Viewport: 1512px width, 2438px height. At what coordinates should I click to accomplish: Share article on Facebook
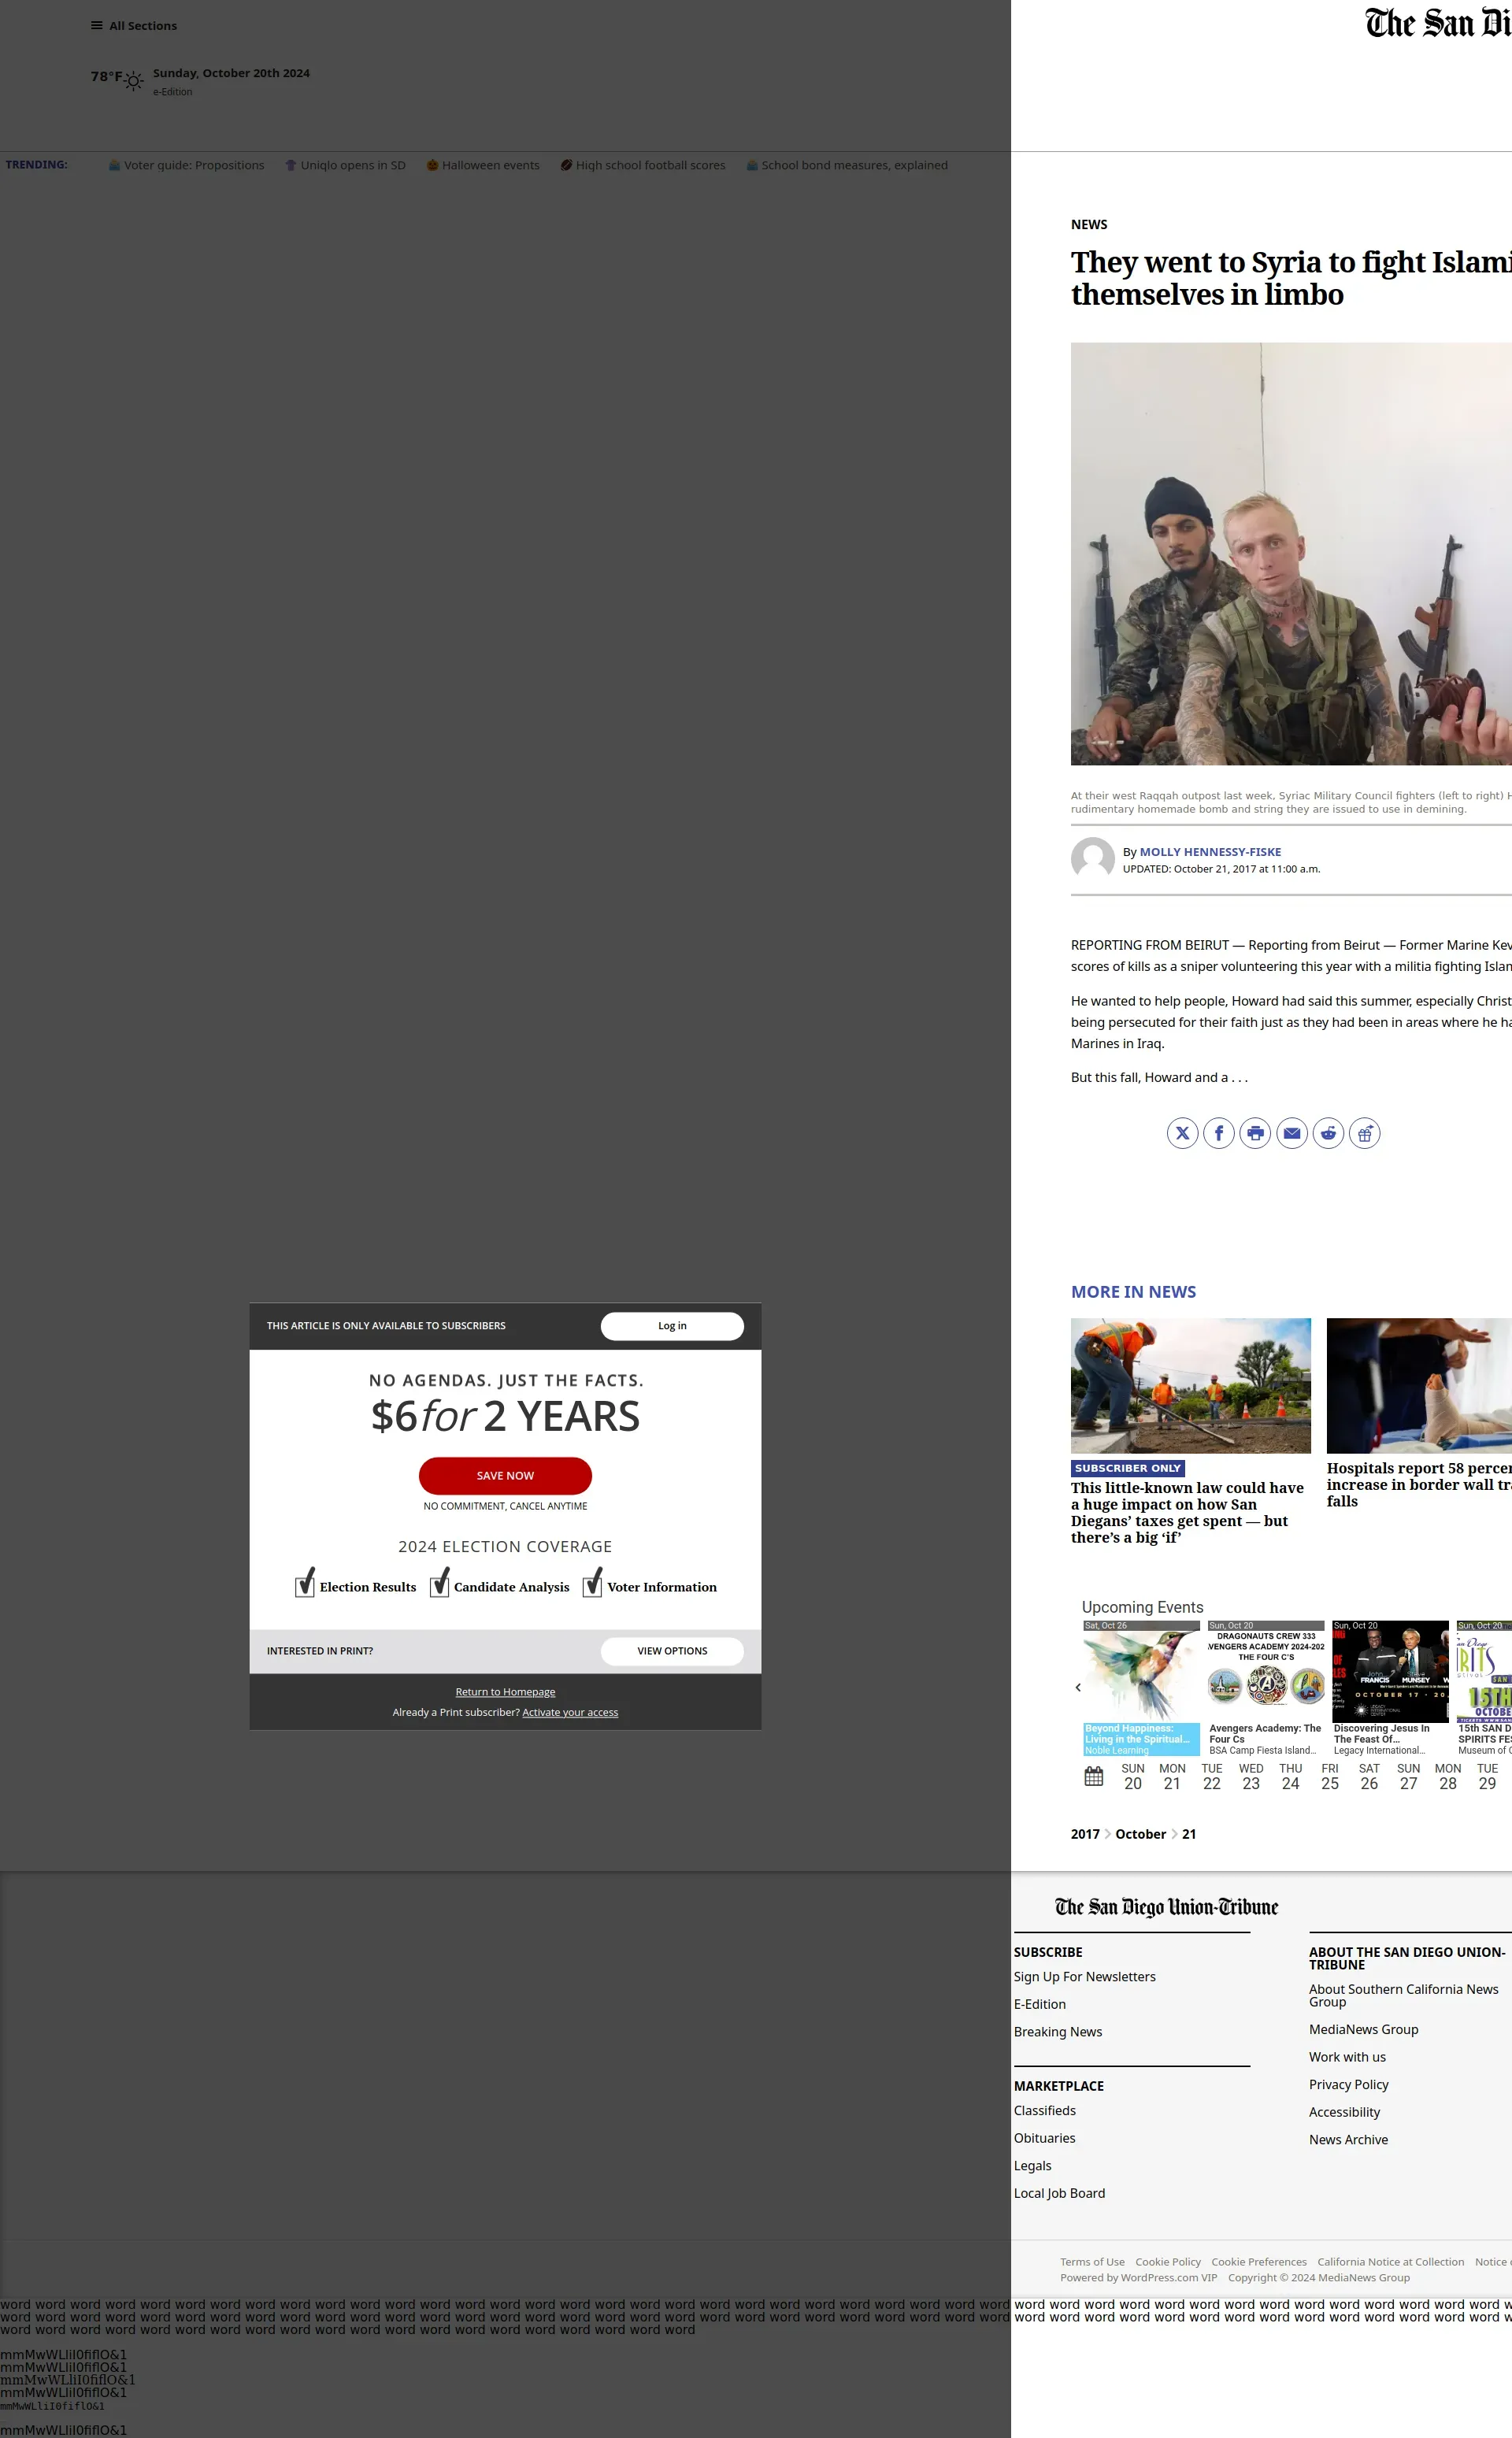point(1218,1133)
